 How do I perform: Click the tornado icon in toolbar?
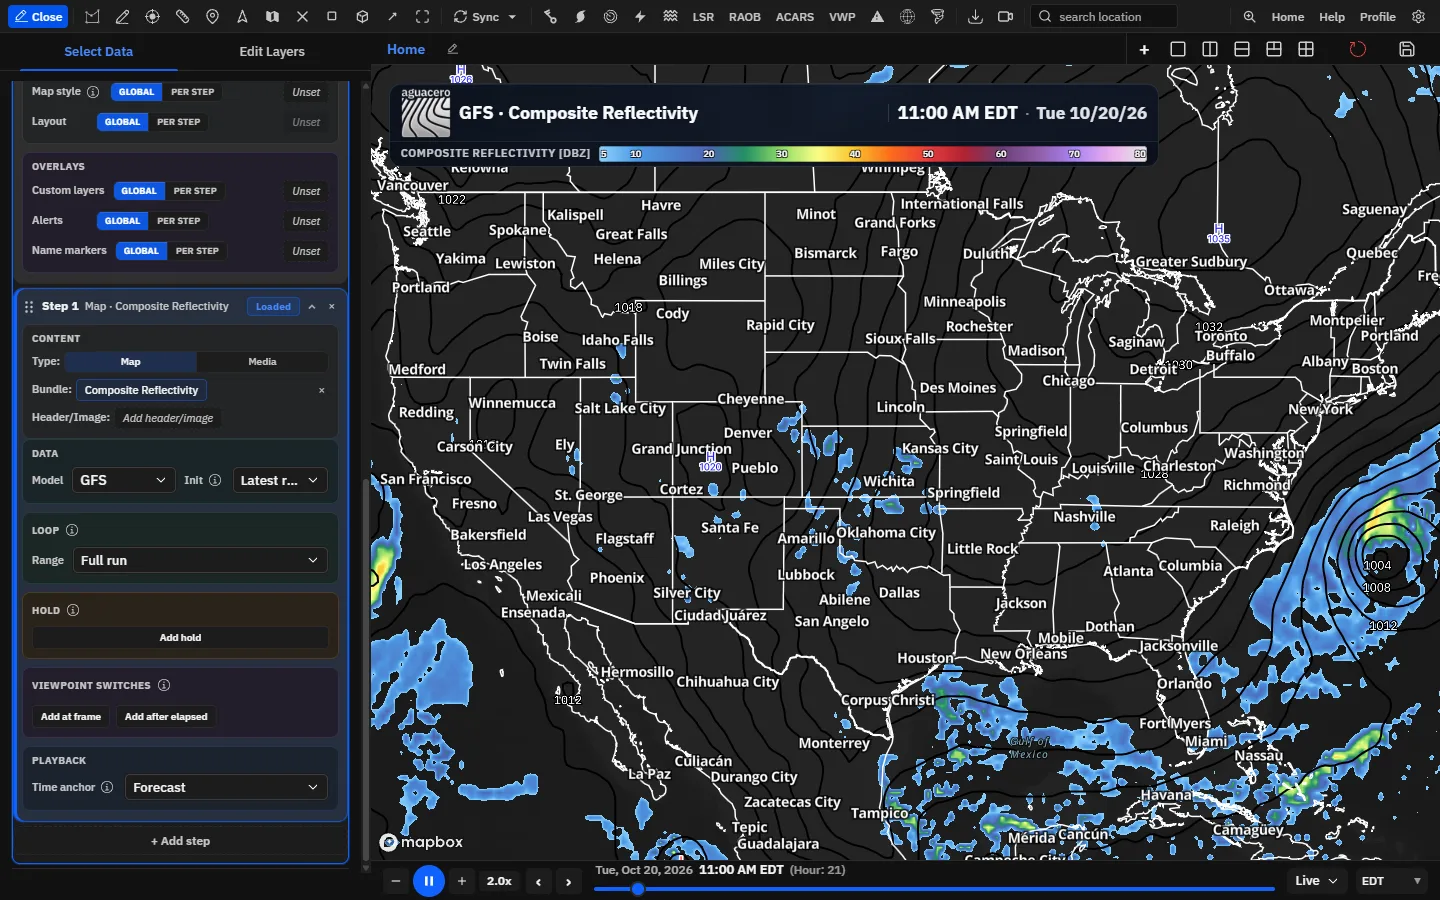click(x=937, y=17)
